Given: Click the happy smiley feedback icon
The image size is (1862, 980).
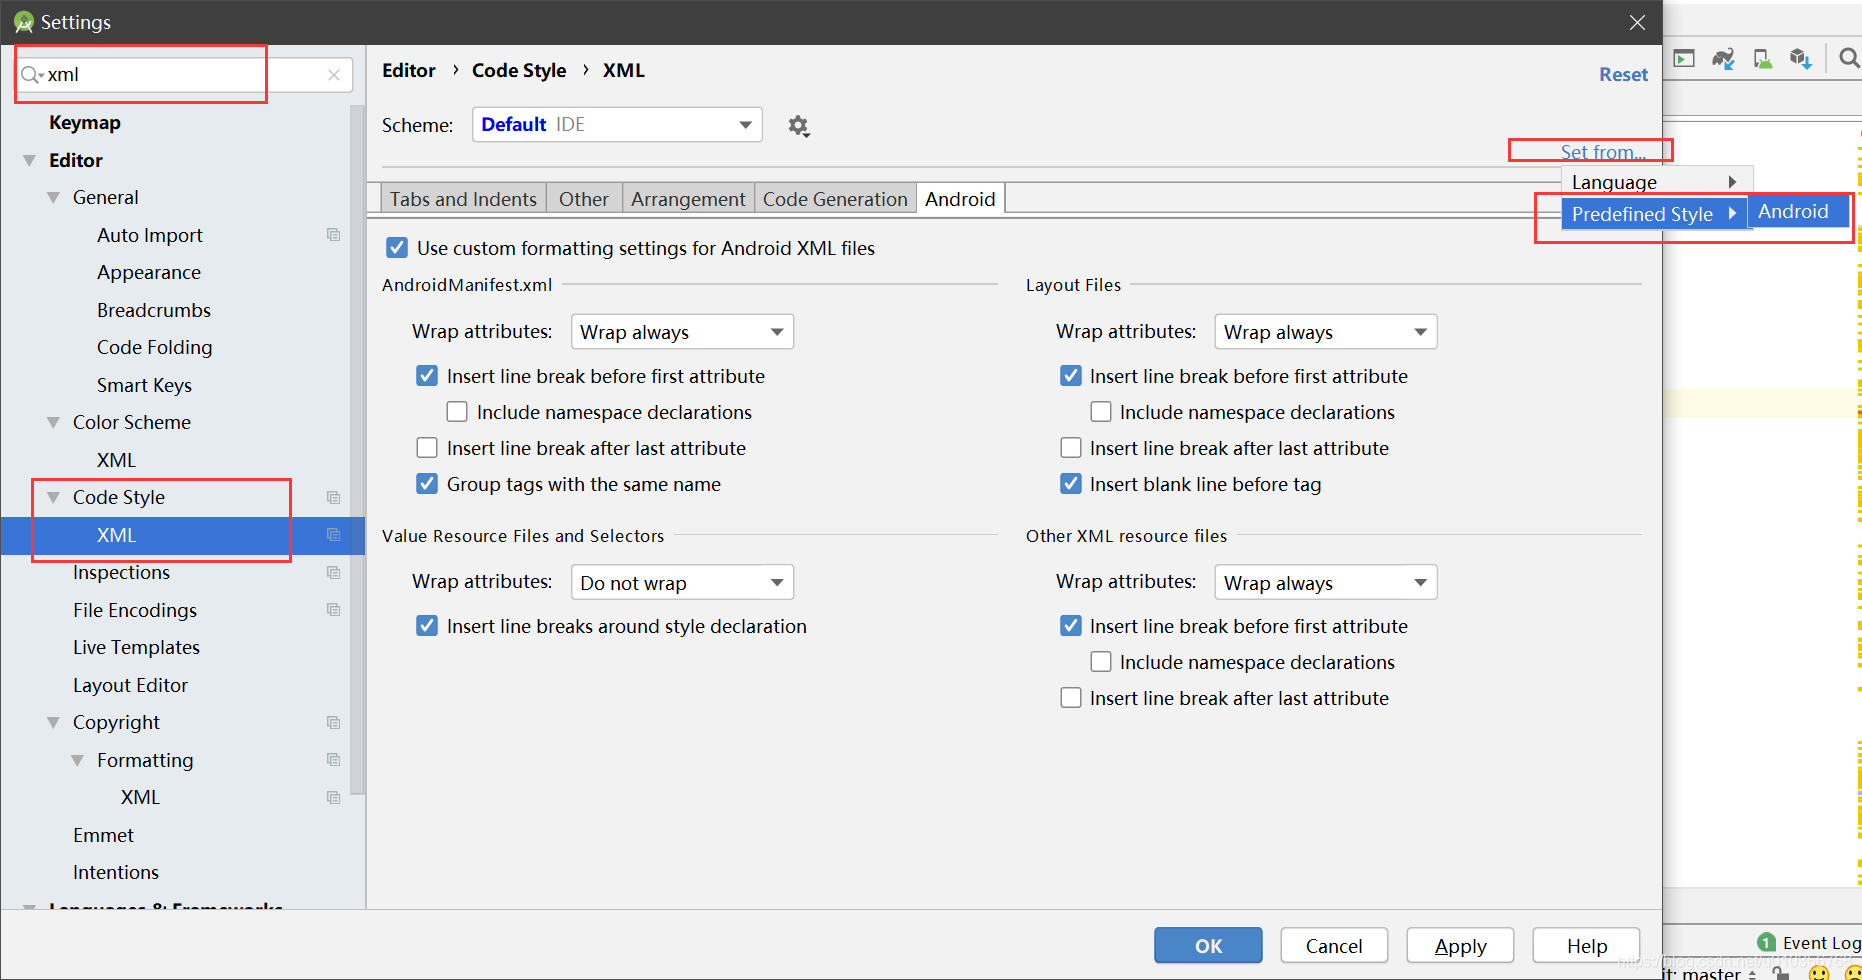Looking at the screenshot, I should point(1819,973).
